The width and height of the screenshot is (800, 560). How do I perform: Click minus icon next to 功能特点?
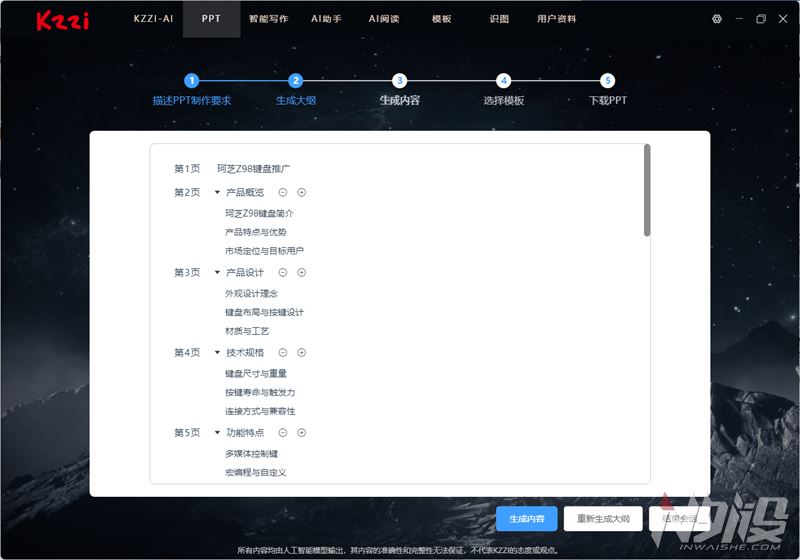click(283, 432)
